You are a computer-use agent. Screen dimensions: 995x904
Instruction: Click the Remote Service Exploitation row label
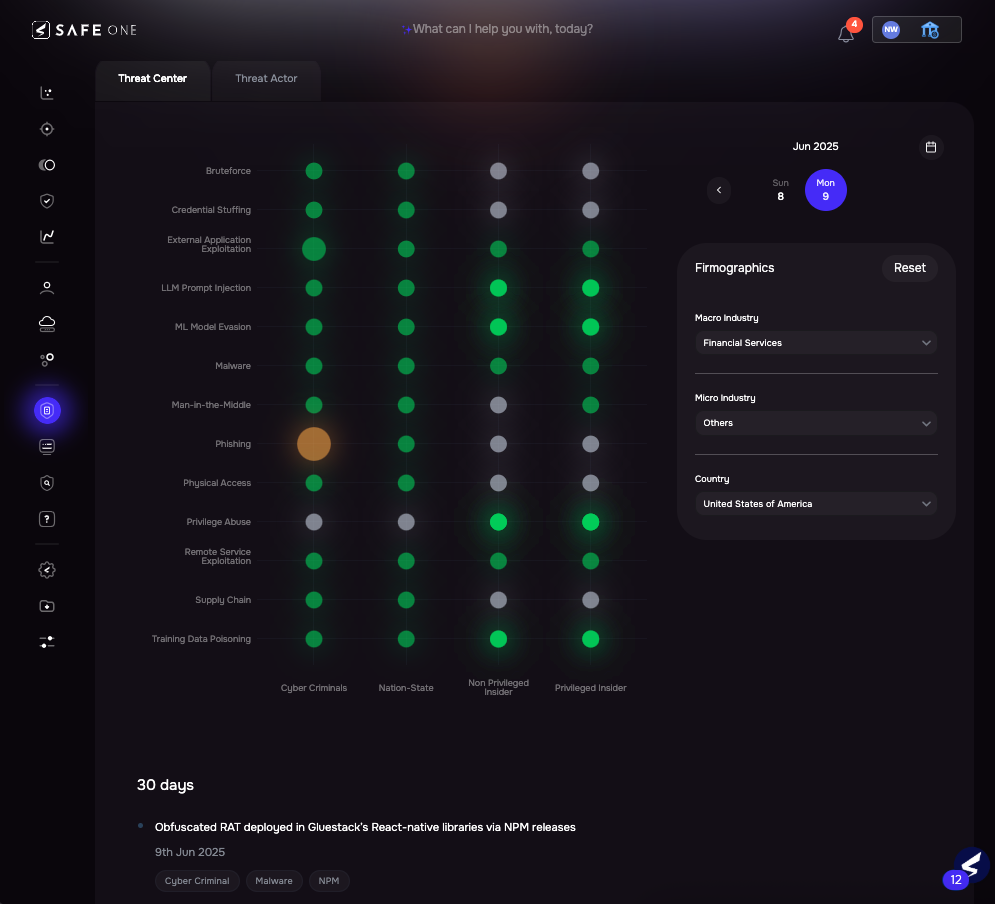coord(218,556)
